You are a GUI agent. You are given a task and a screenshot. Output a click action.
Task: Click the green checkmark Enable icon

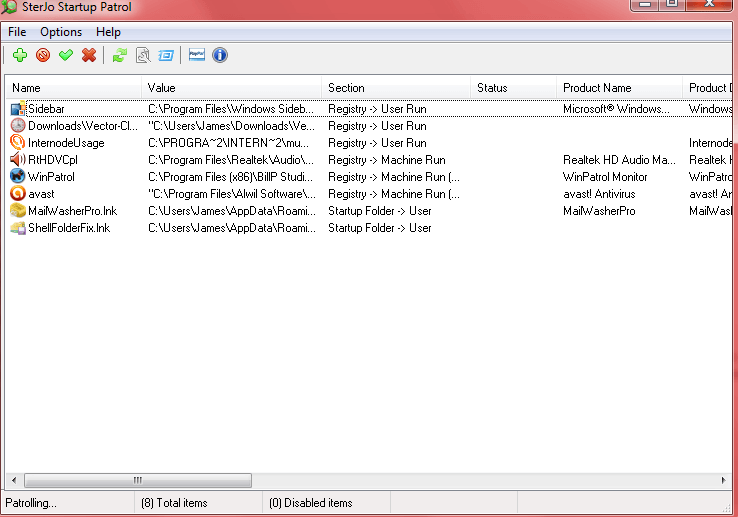(66, 55)
